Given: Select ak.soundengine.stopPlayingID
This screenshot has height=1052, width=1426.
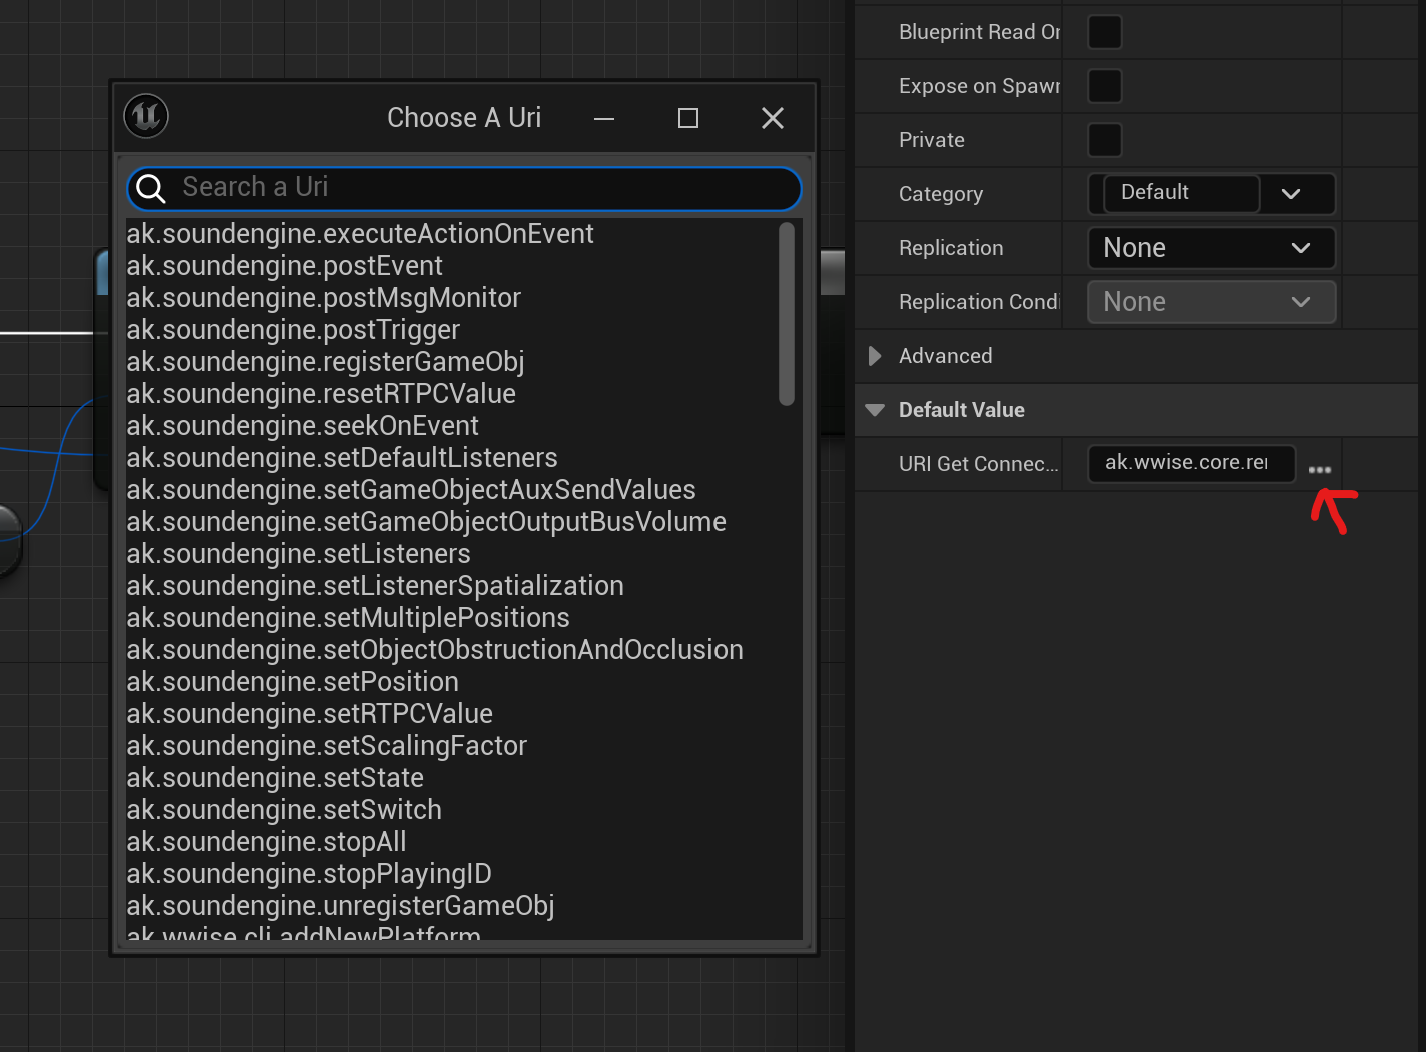Looking at the screenshot, I should pyautogui.click(x=309, y=874).
